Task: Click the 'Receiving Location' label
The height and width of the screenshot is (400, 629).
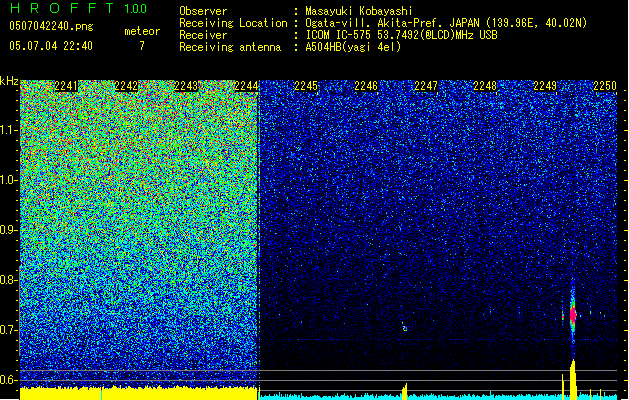Action: (233, 23)
